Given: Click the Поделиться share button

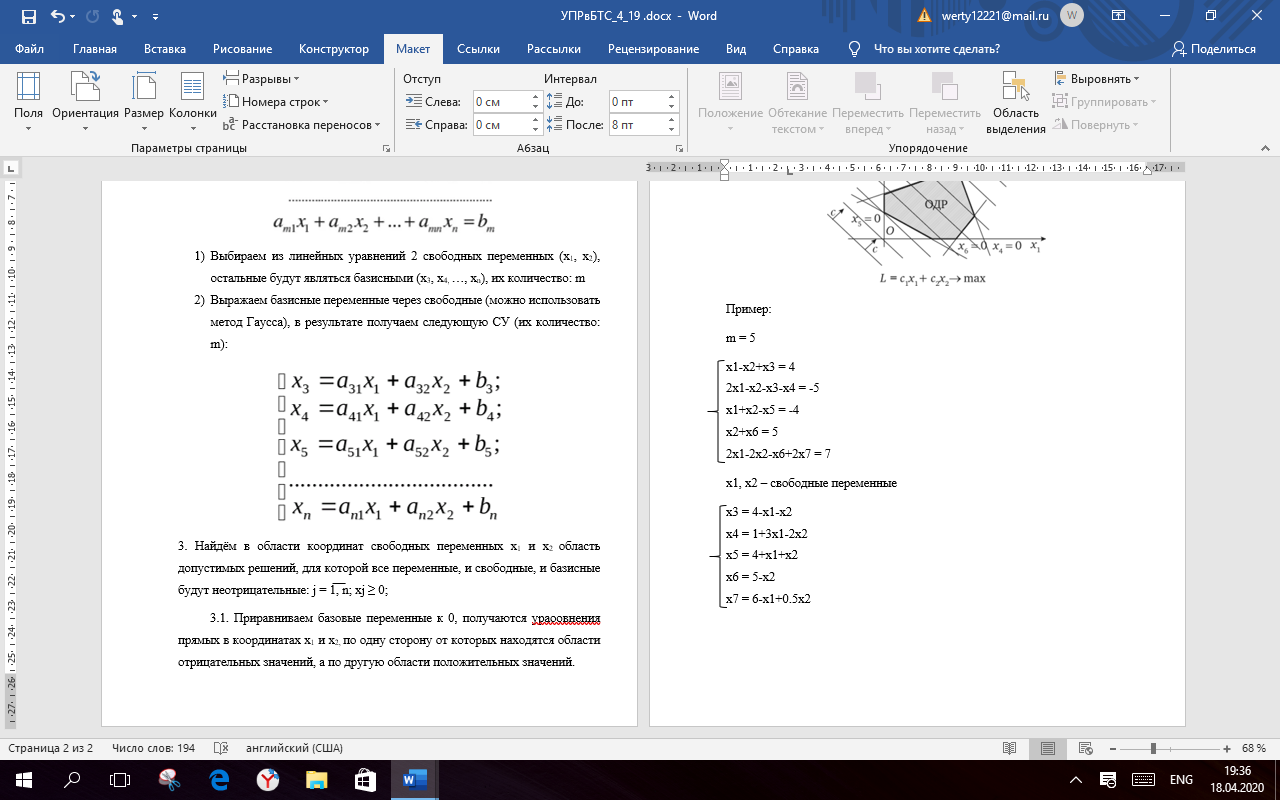Looking at the screenshot, I should pyautogui.click(x=1214, y=49).
